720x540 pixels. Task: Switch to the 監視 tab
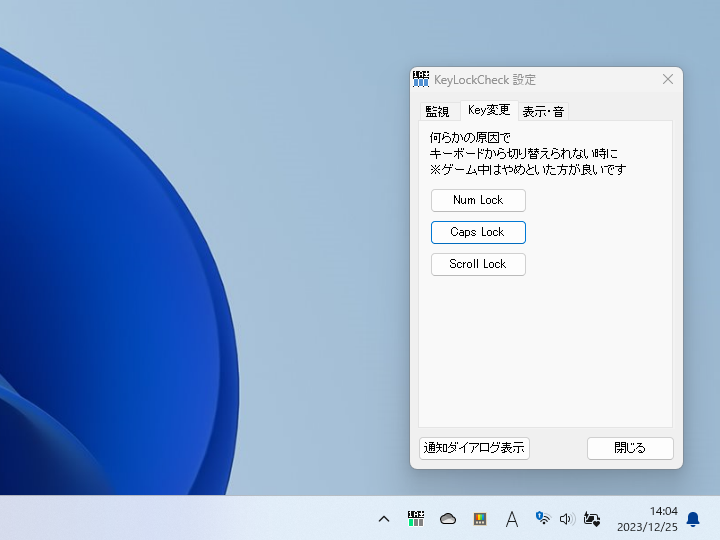[x=438, y=112]
